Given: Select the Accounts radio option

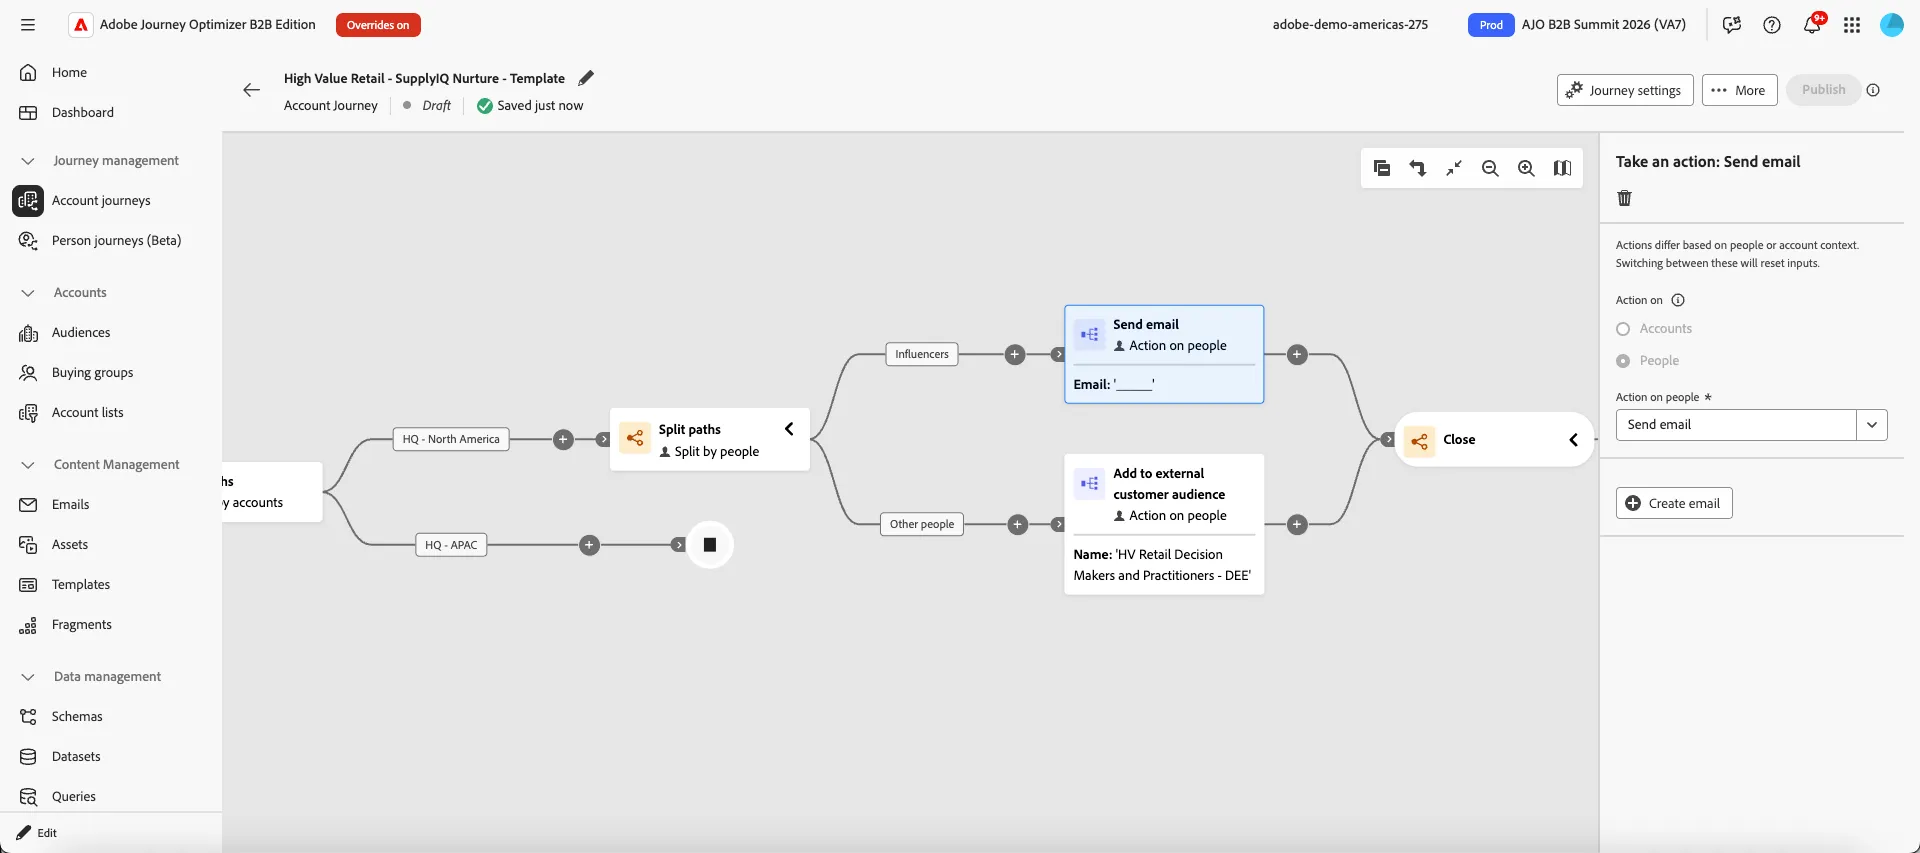Looking at the screenshot, I should coord(1623,329).
